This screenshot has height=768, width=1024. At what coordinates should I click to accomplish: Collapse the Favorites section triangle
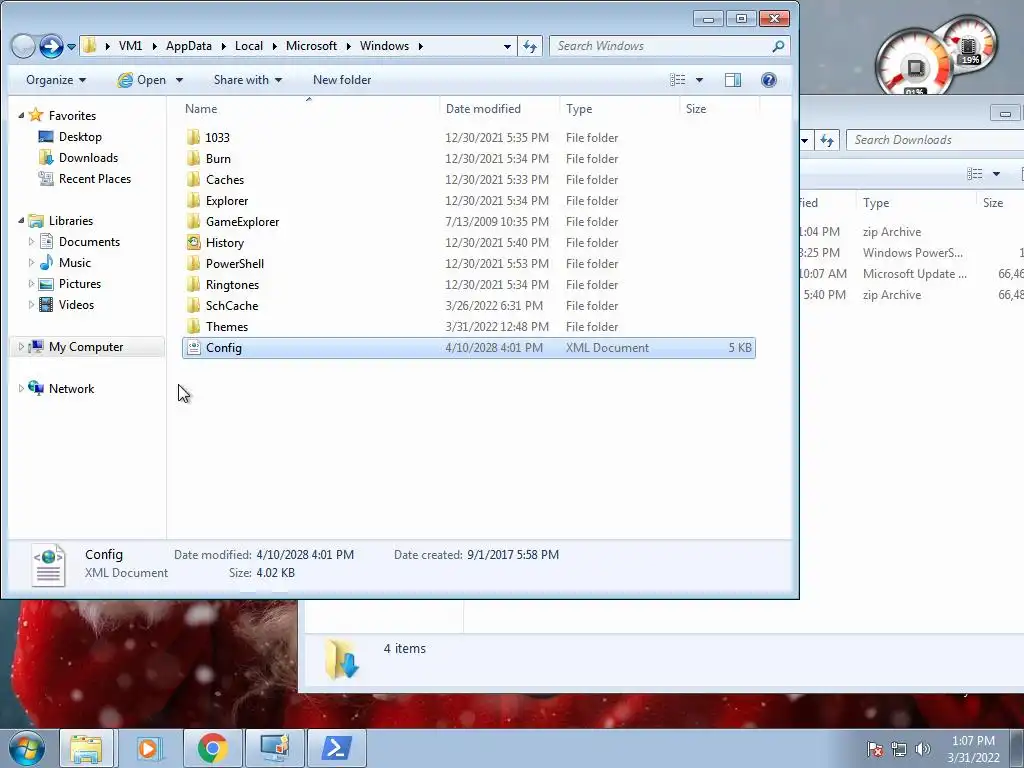click(x=21, y=115)
